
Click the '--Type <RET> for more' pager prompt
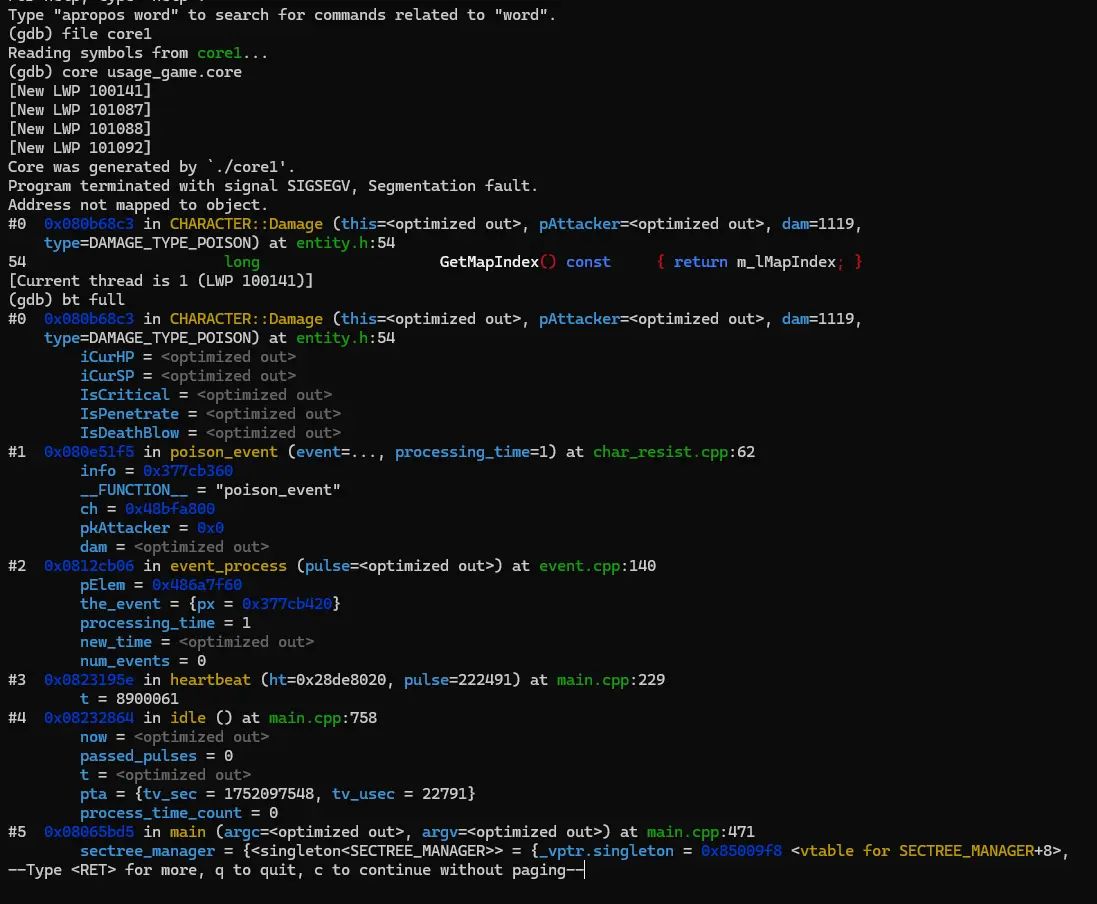(x=296, y=870)
